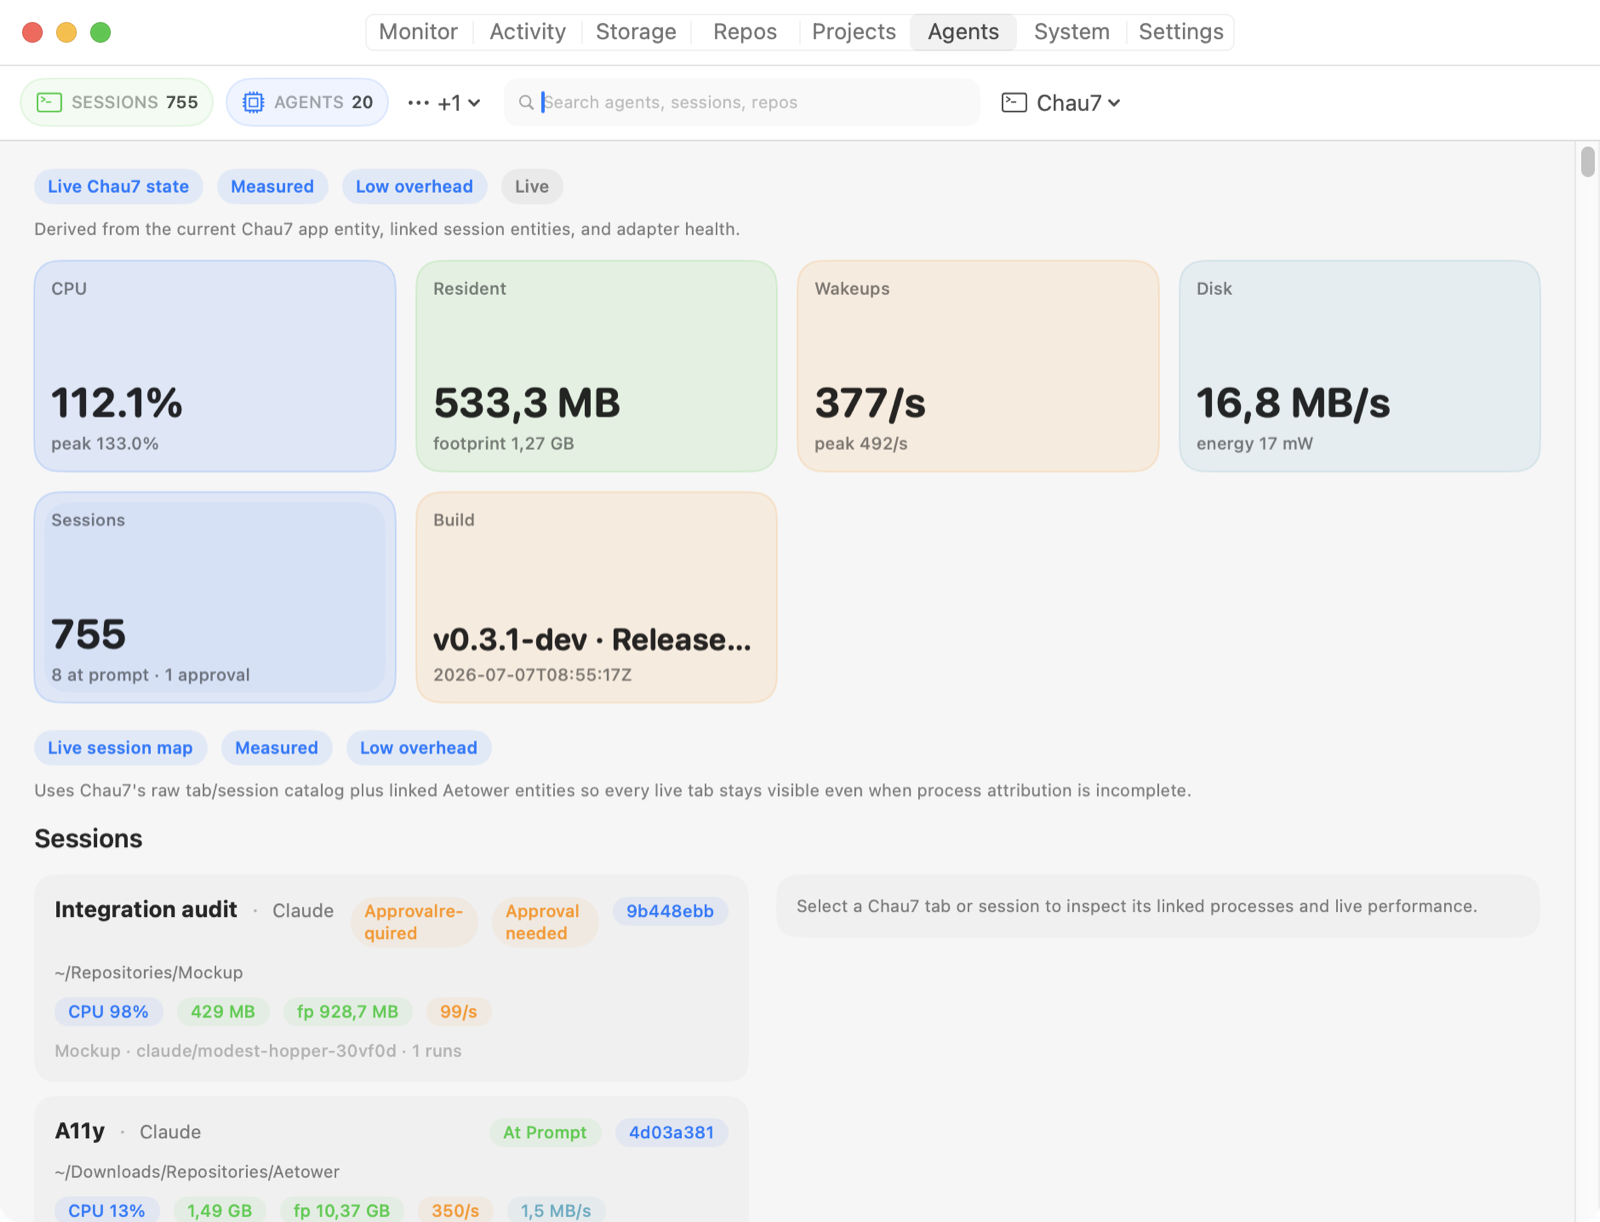Toggle the AGENTS 20 filter pill
Image resolution: width=1600 pixels, height=1222 pixels.
tap(307, 102)
